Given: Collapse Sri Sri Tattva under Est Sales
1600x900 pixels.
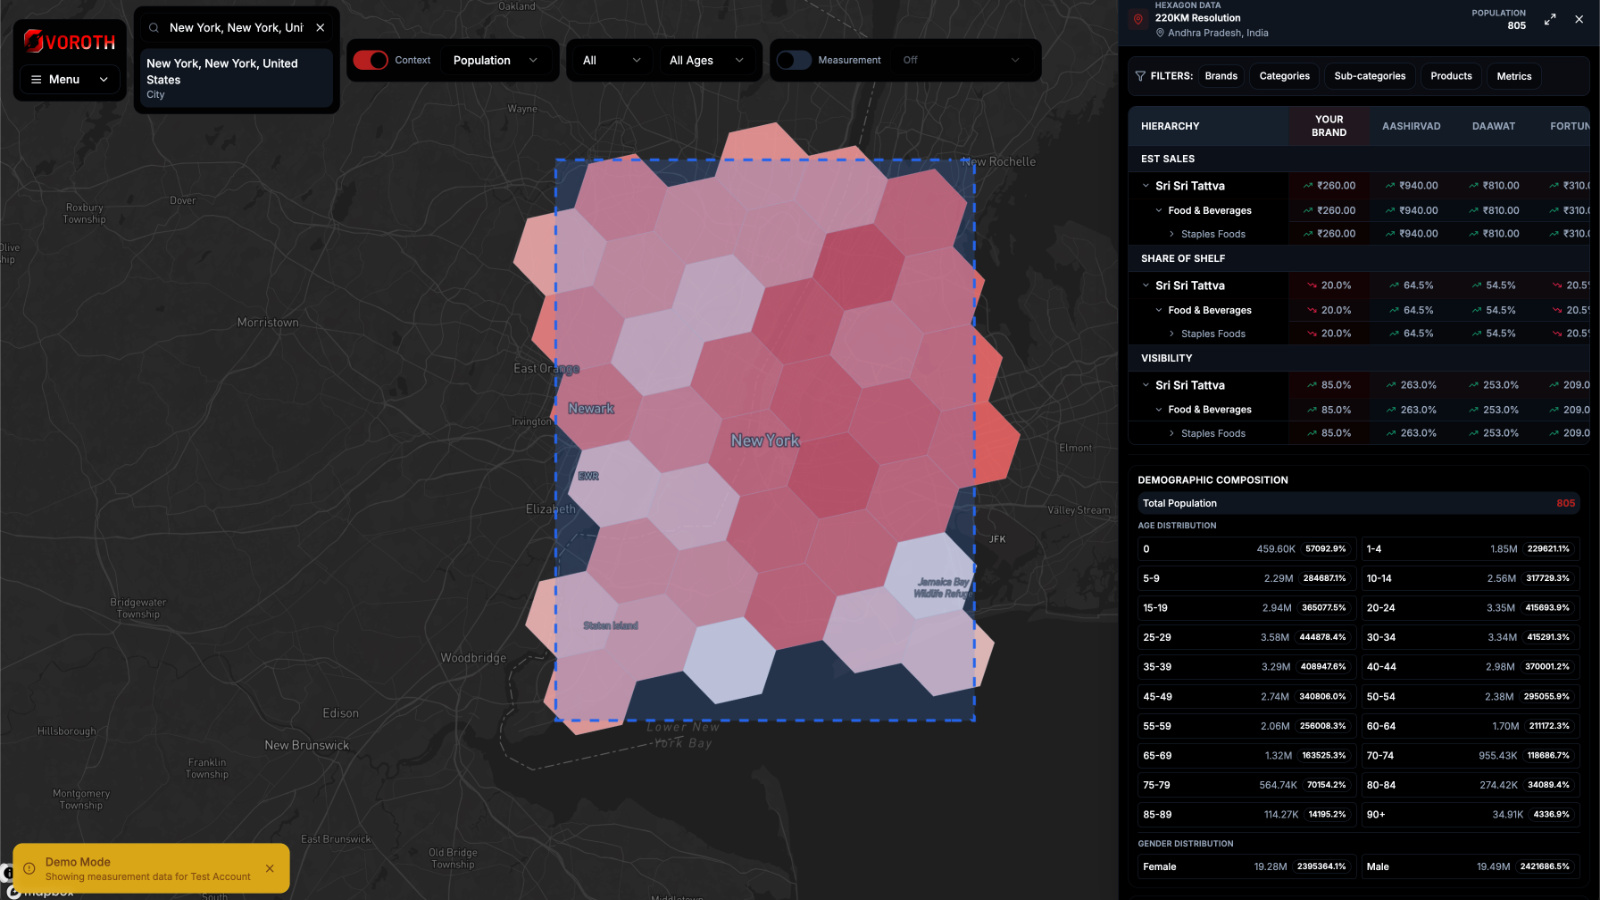Looking at the screenshot, I should [1146, 186].
